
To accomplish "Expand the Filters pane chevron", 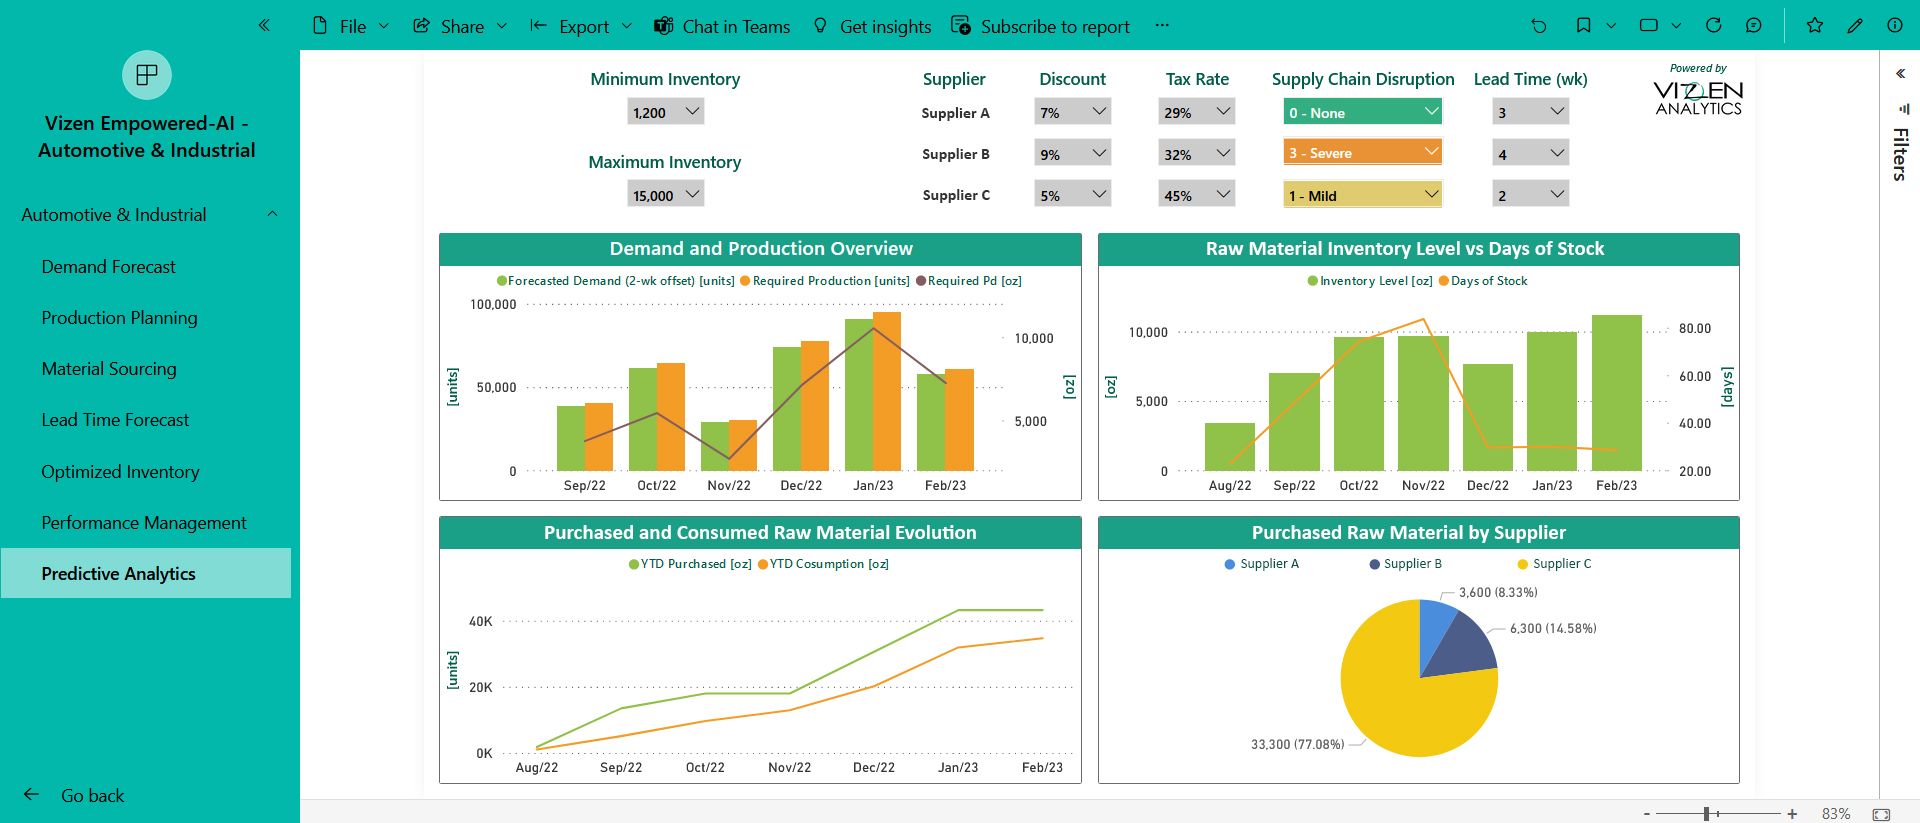I will [x=1901, y=74].
